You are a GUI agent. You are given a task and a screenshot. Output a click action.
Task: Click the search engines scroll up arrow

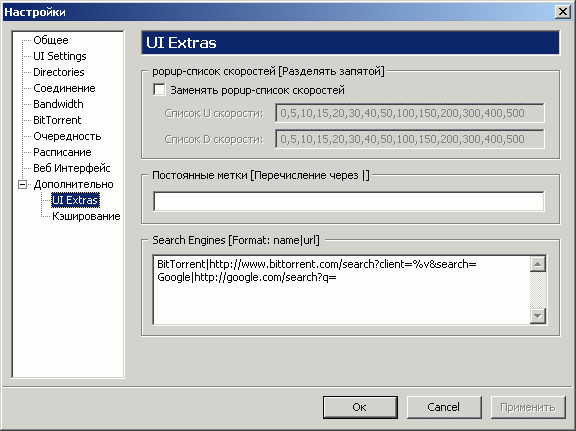[x=538, y=264]
